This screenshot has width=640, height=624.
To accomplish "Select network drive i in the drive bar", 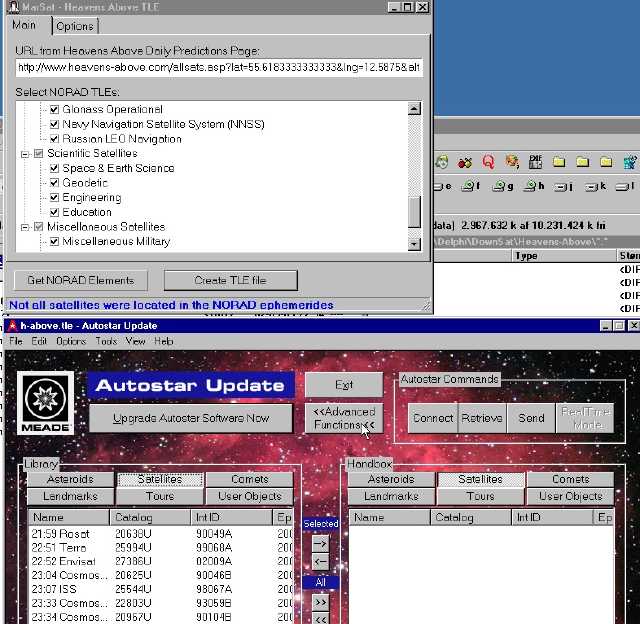I will [564, 187].
